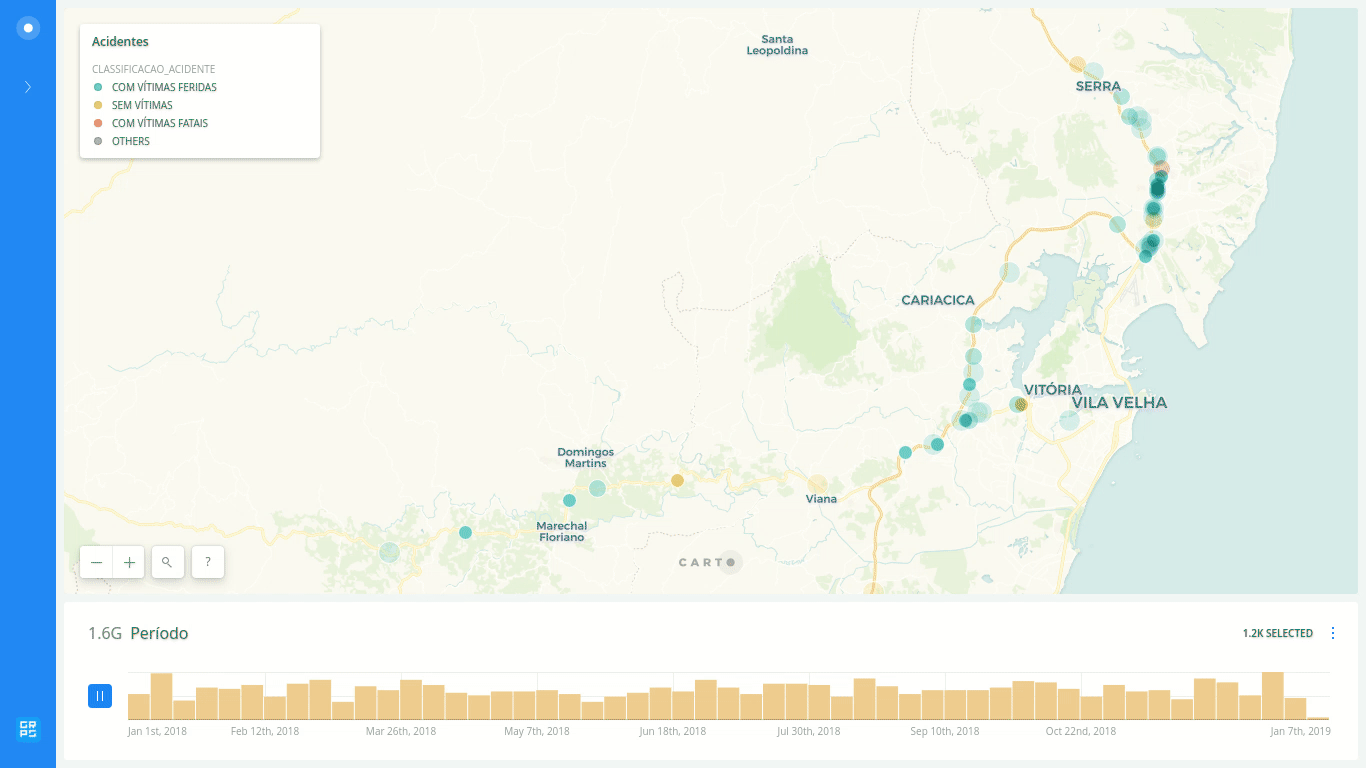Open the map search magnifier tool

tap(167, 562)
